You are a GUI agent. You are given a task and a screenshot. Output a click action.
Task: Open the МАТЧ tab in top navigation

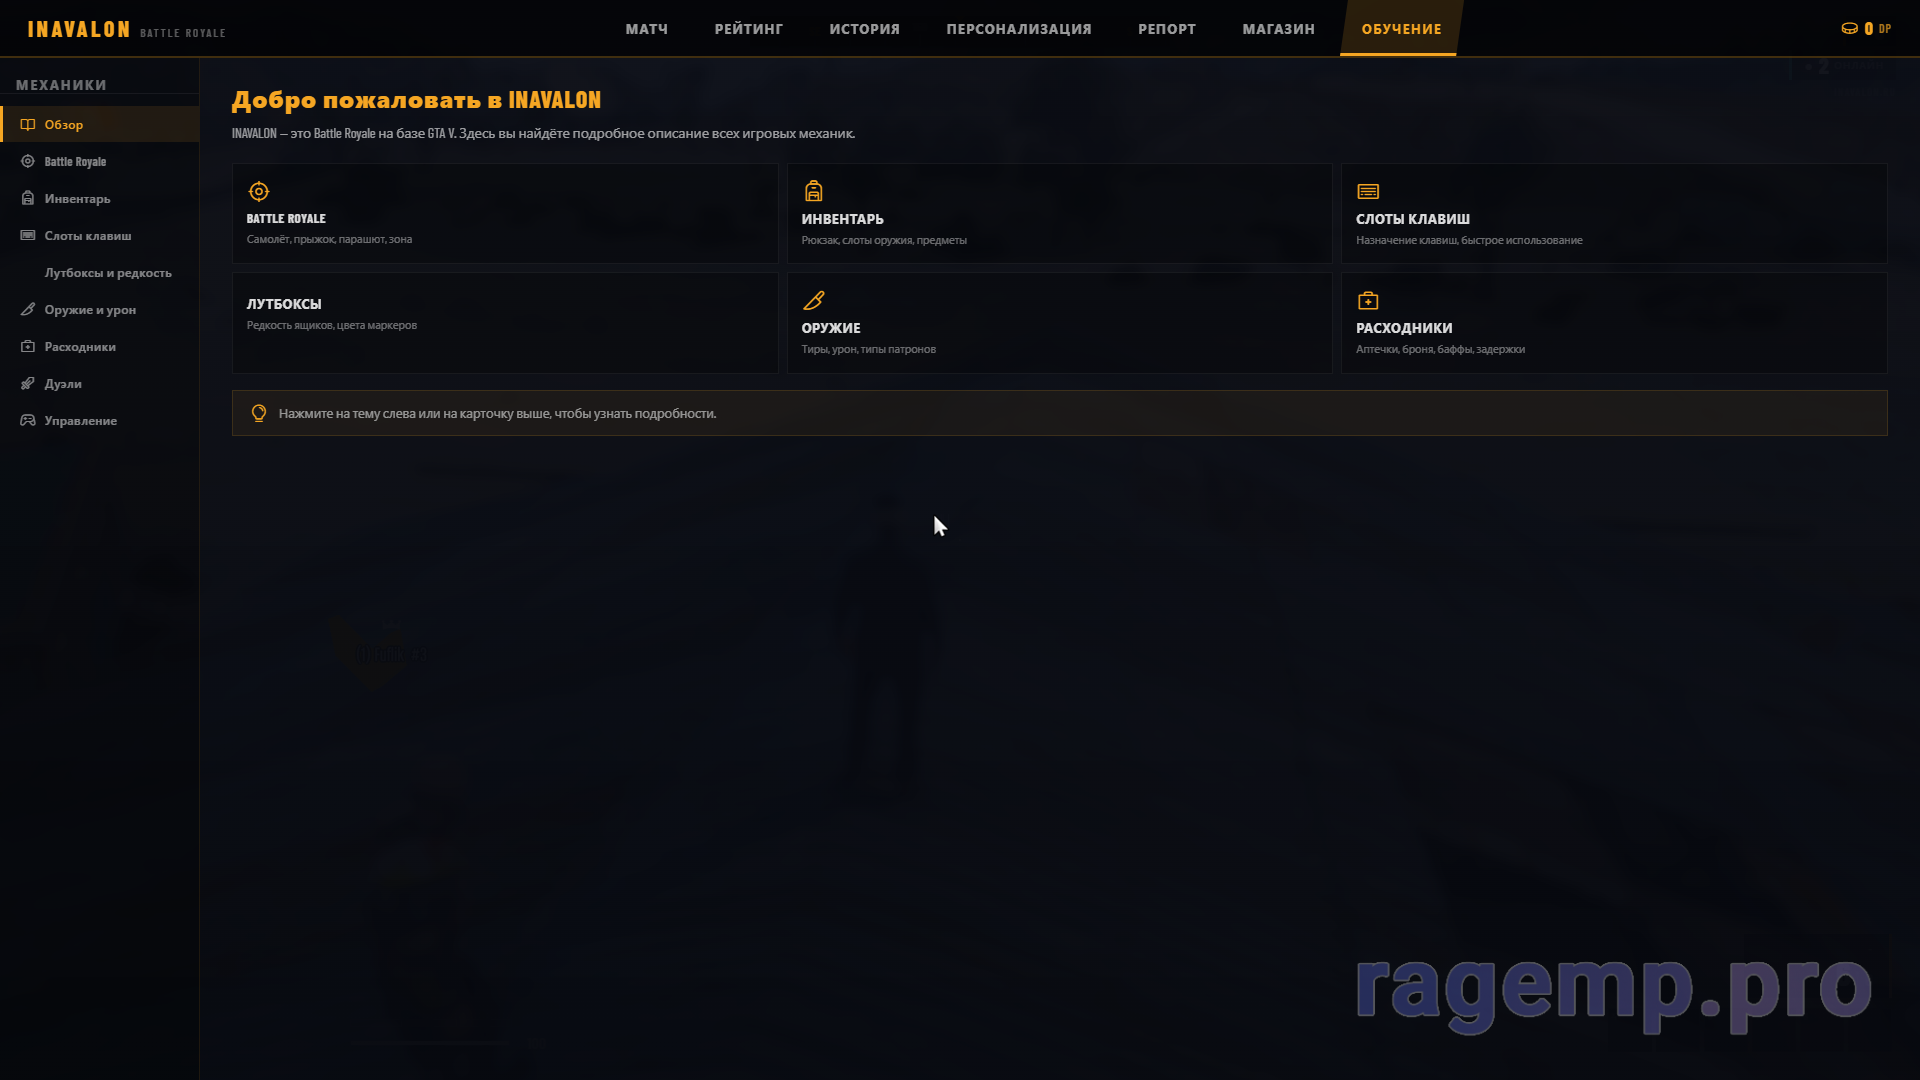(646, 29)
